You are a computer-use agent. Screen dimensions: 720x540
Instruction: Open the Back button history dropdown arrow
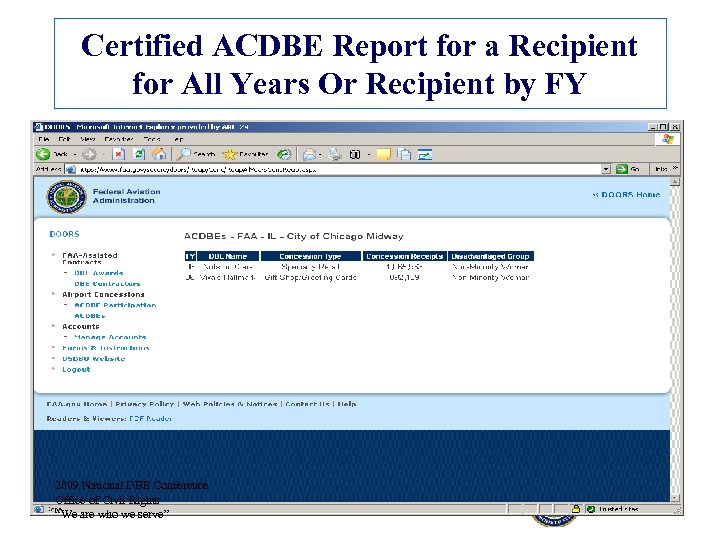click(x=75, y=155)
